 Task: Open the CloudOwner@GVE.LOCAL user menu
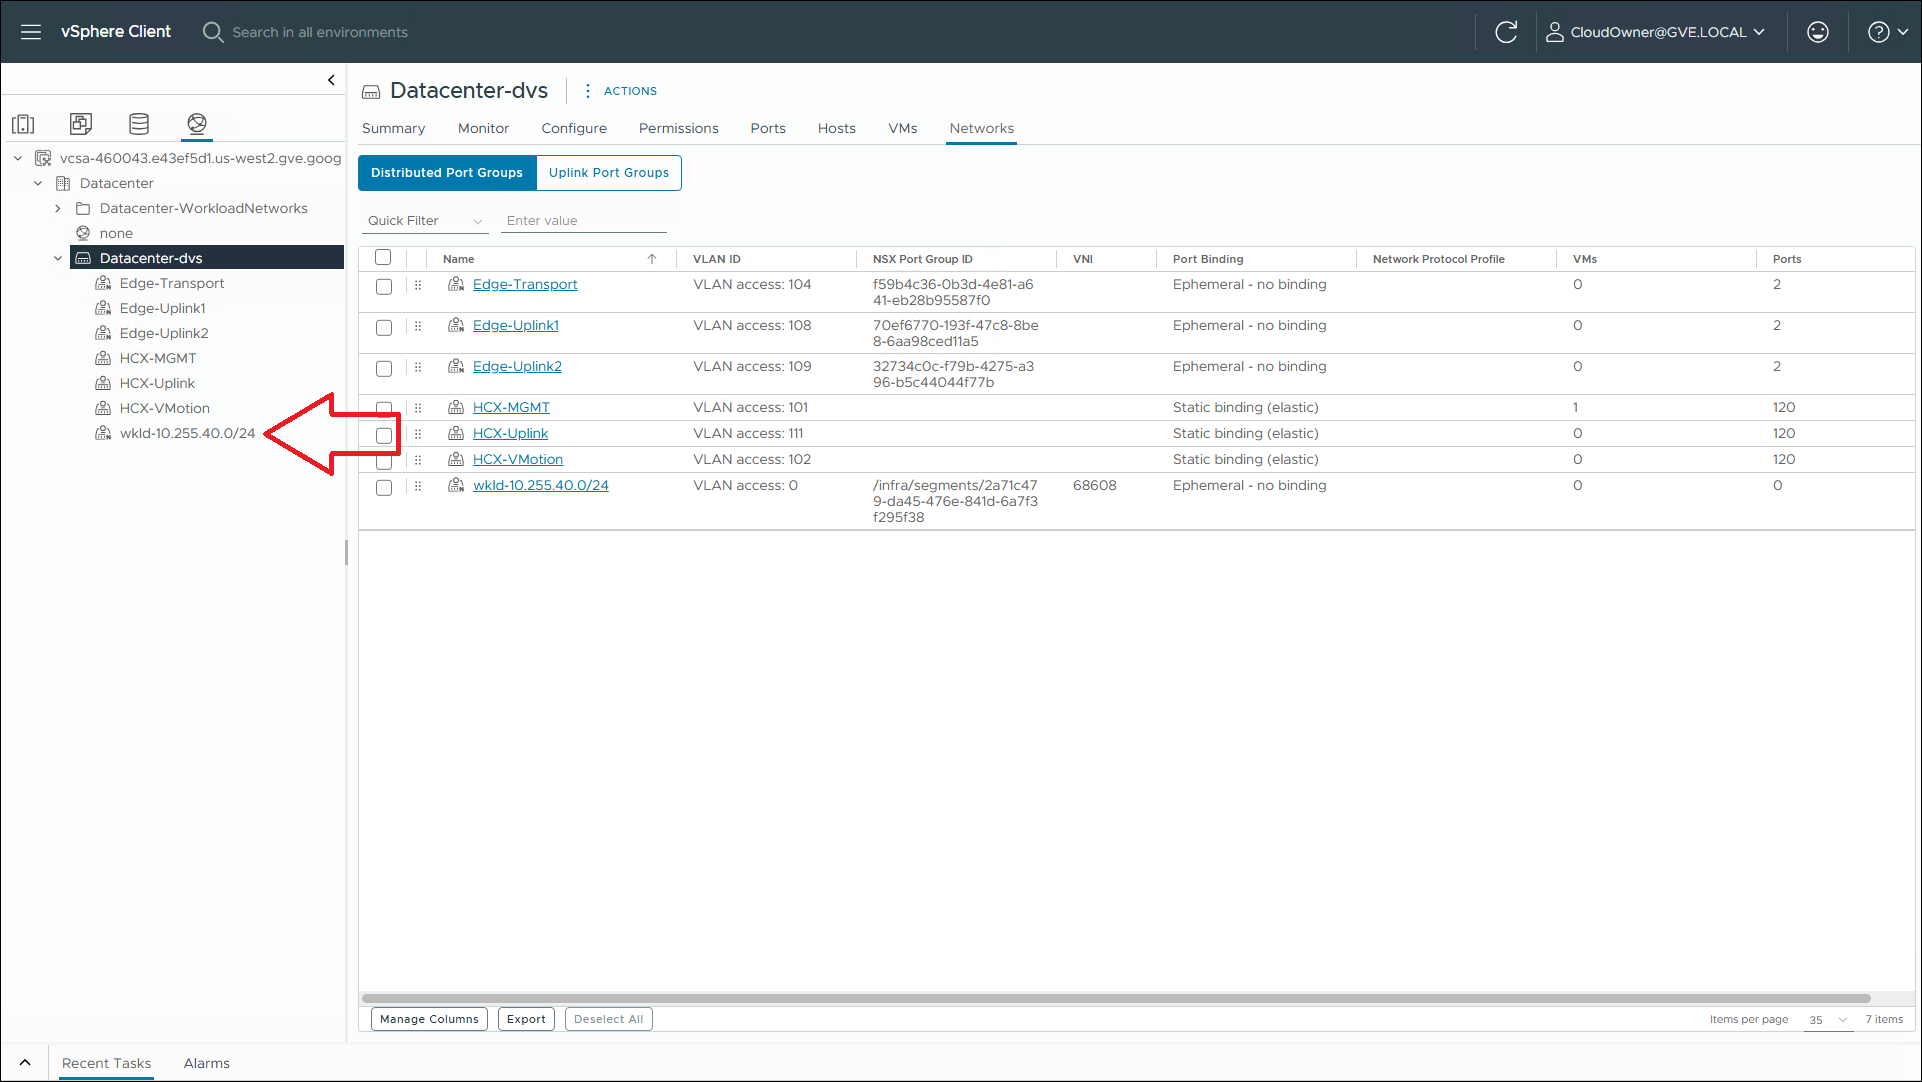coord(1656,32)
